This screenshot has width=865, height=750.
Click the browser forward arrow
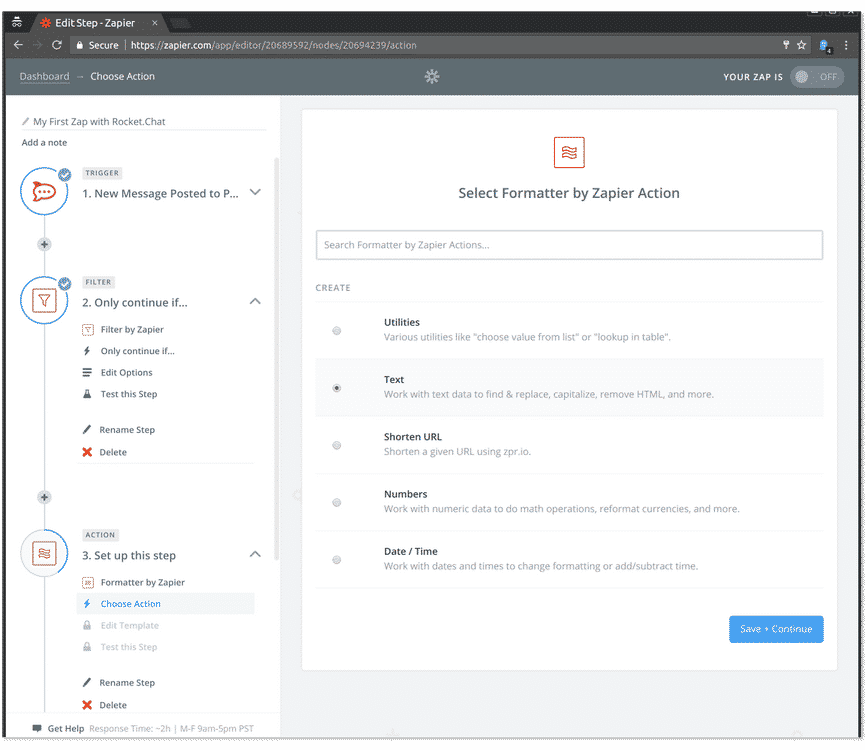tap(37, 45)
